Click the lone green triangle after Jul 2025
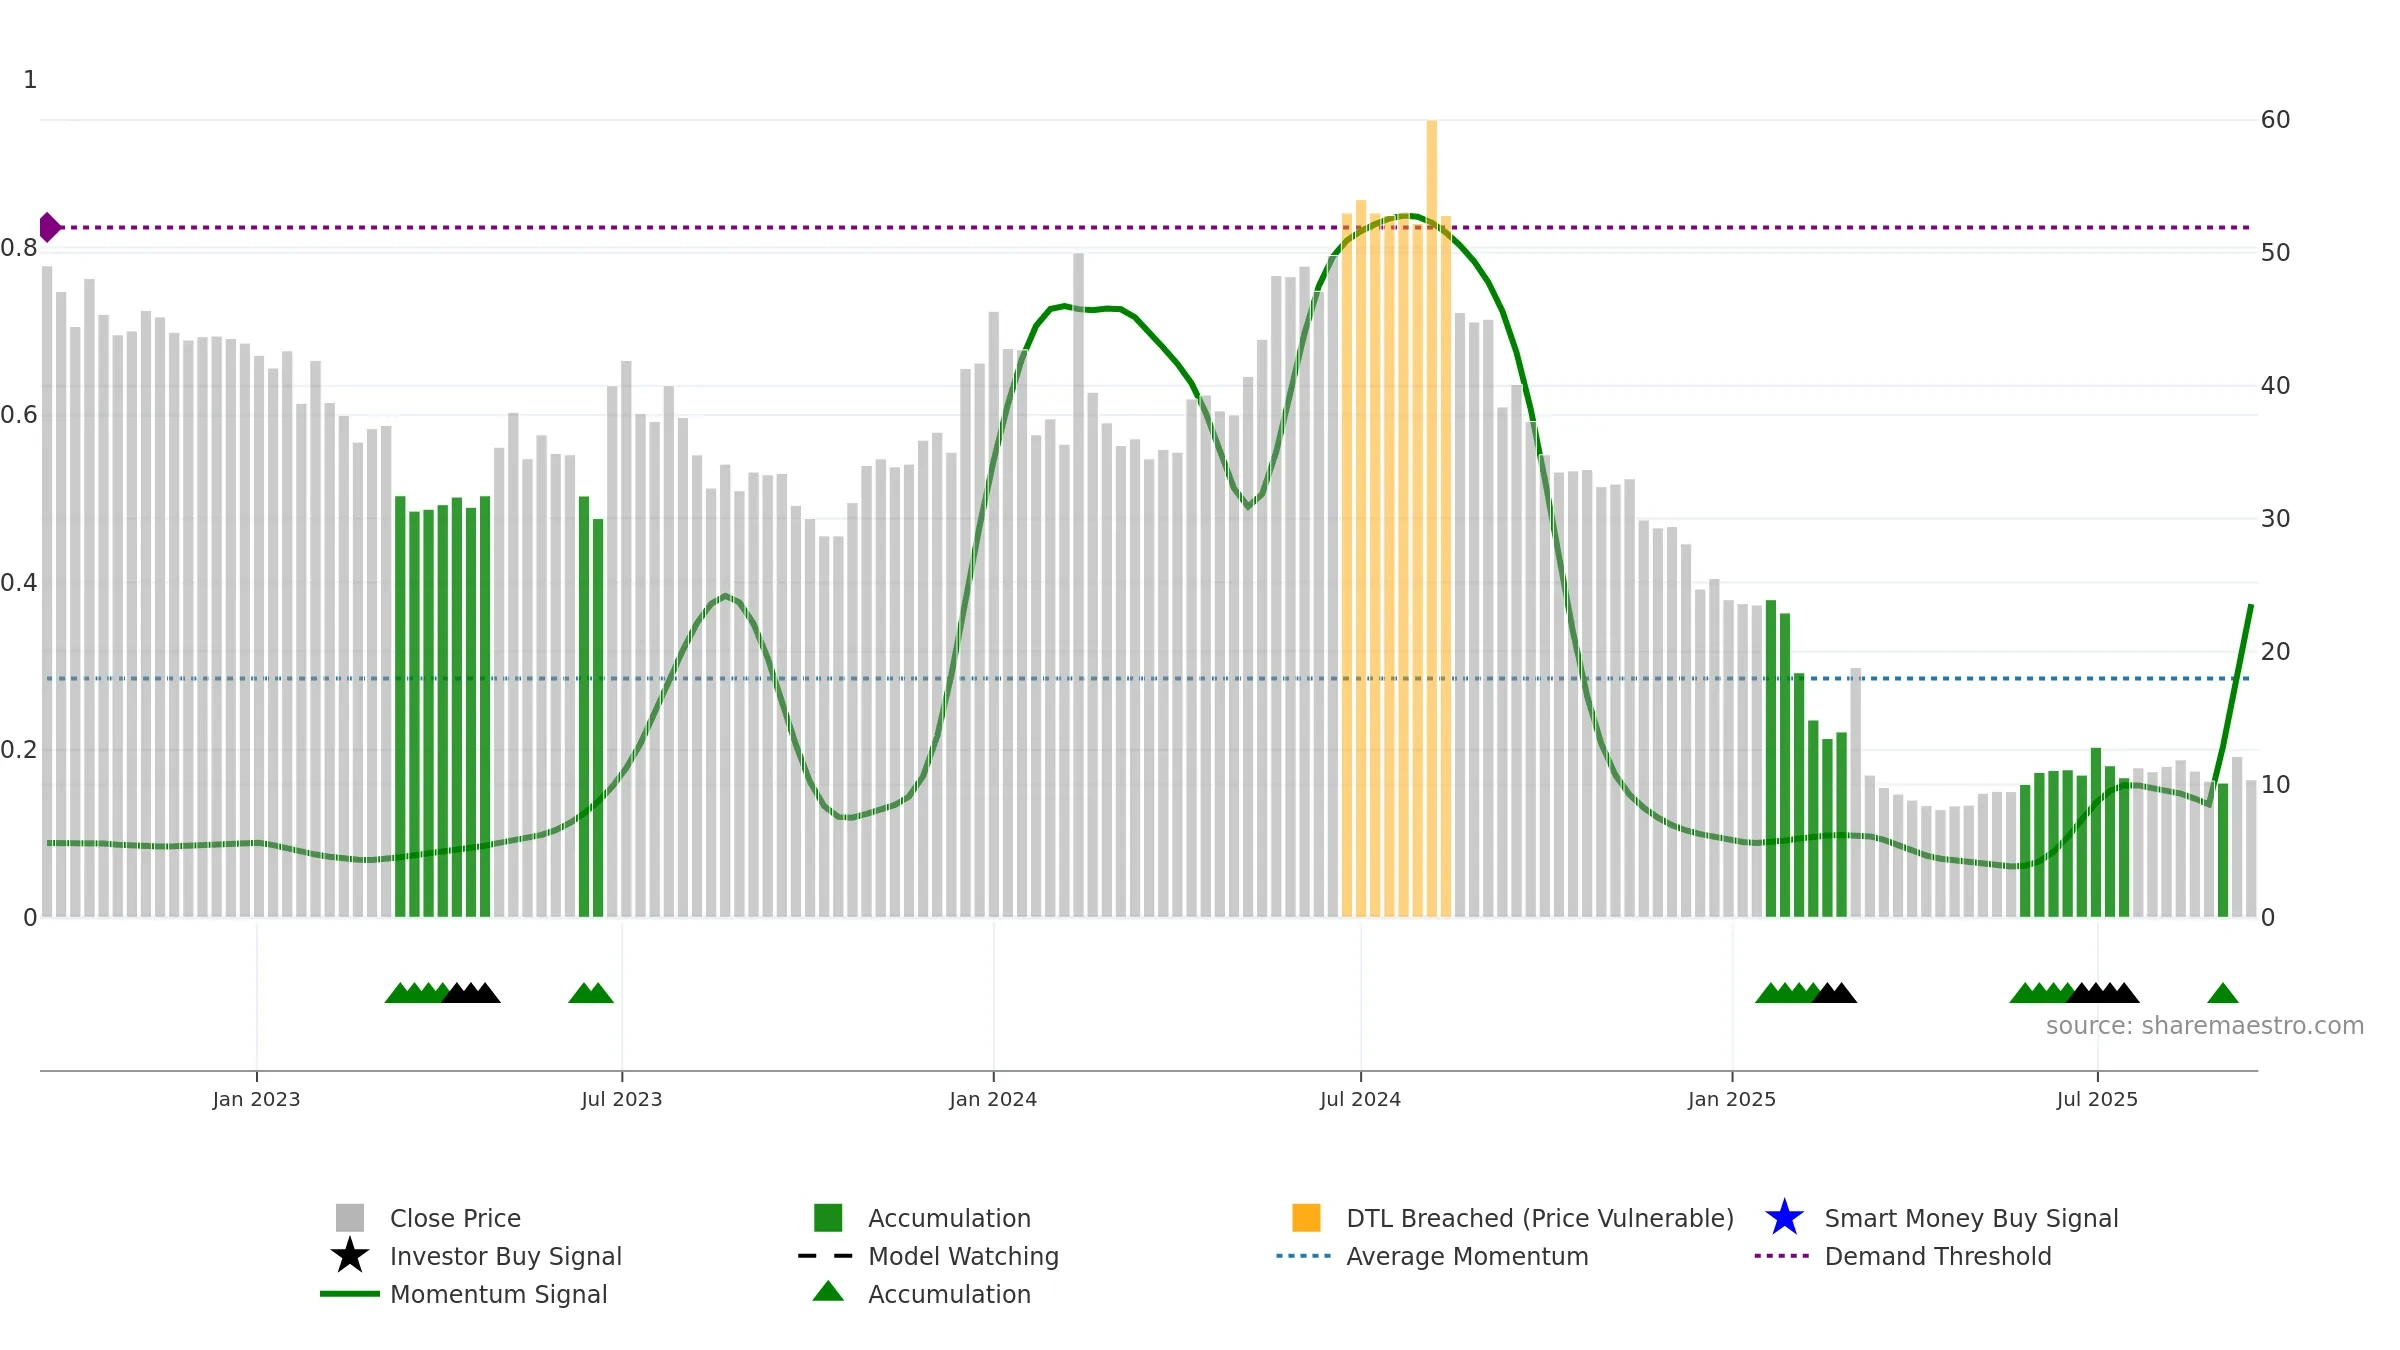2400x1350 pixels. pyautogui.click(x=2223, y=993)
